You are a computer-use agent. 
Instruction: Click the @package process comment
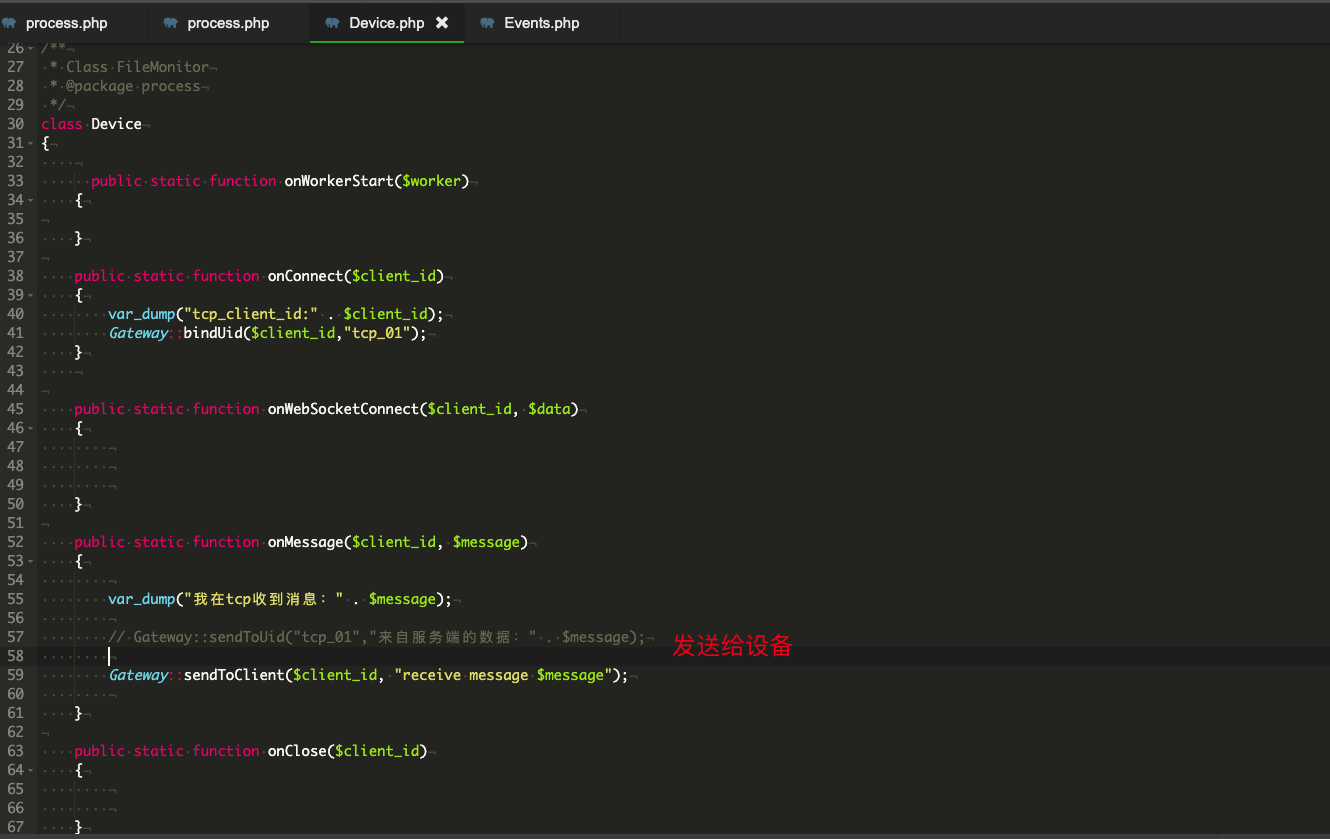(x=133, y=86)
